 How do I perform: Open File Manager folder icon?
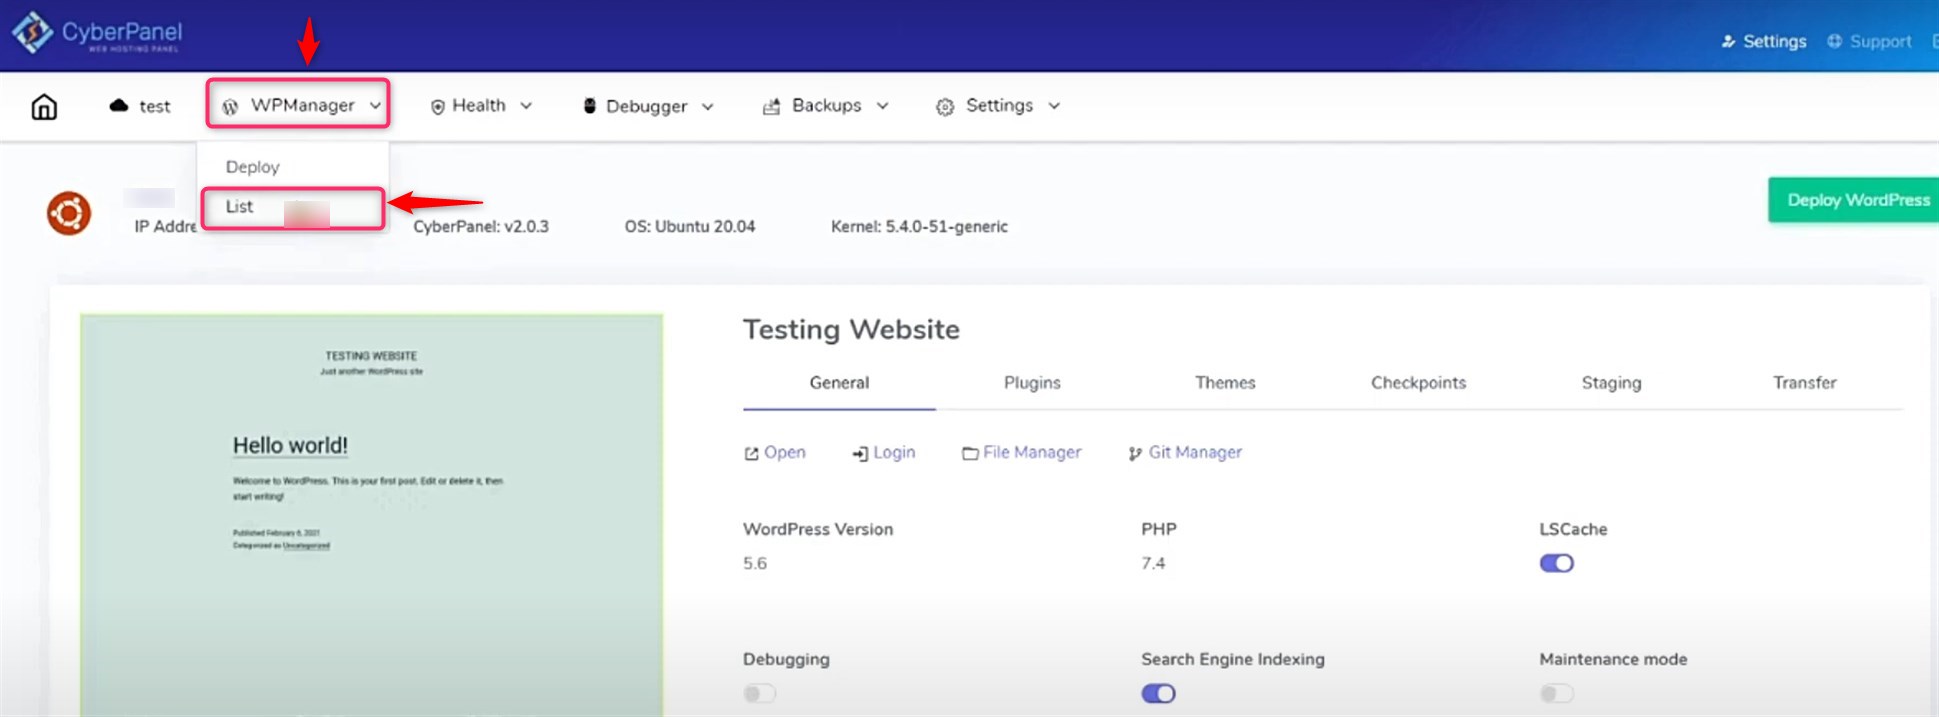969,453
